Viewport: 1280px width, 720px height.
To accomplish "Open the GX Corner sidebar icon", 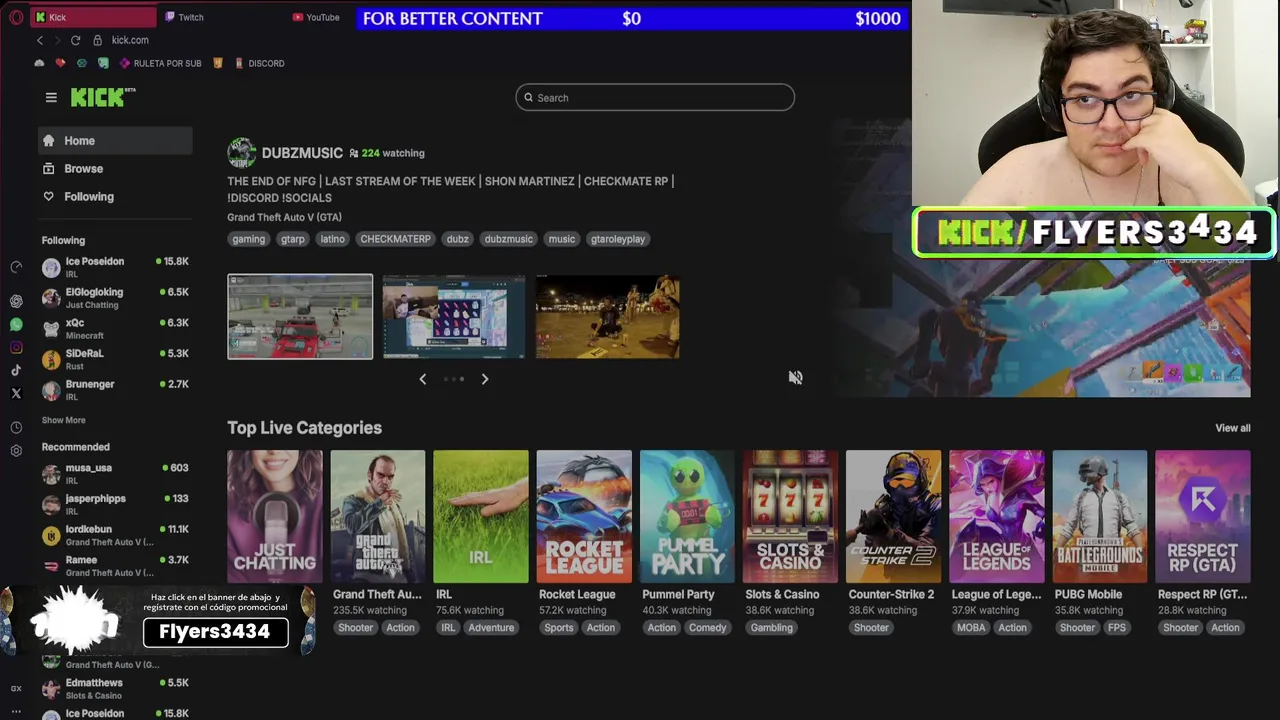I will (16, 688).
